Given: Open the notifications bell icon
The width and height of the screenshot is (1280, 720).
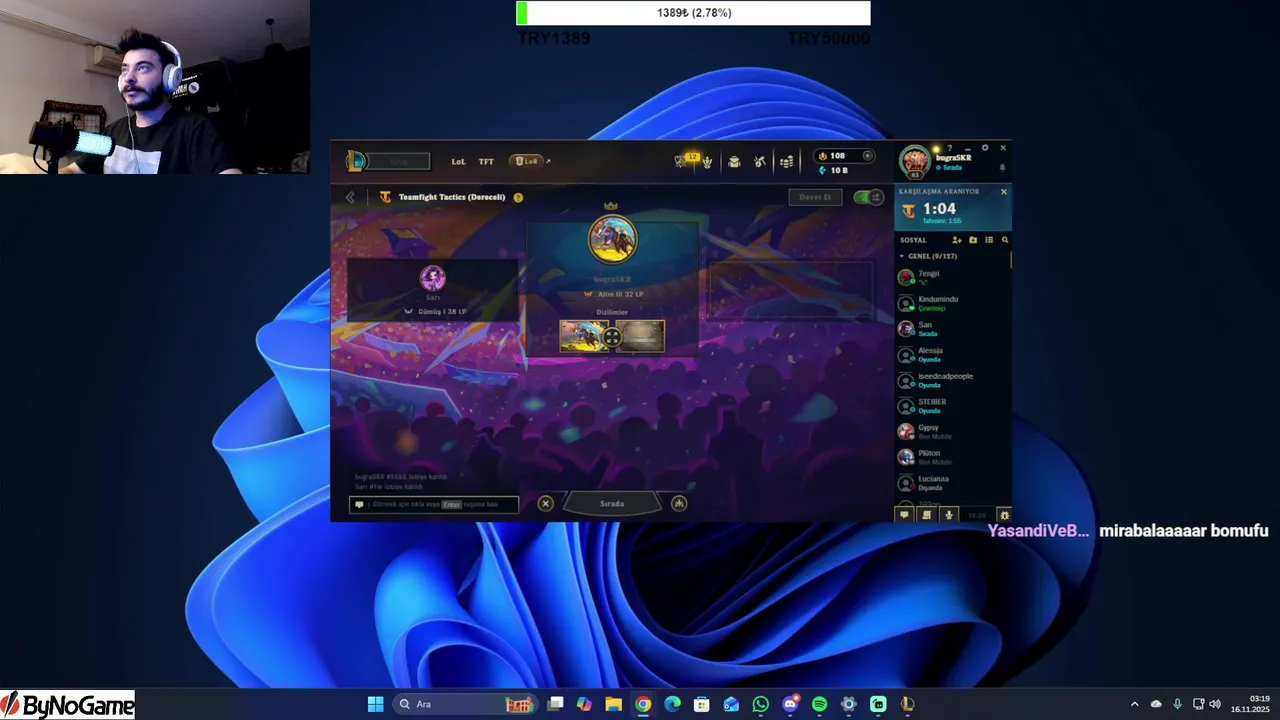Looking at the screenshot, I should point(1003,167).
